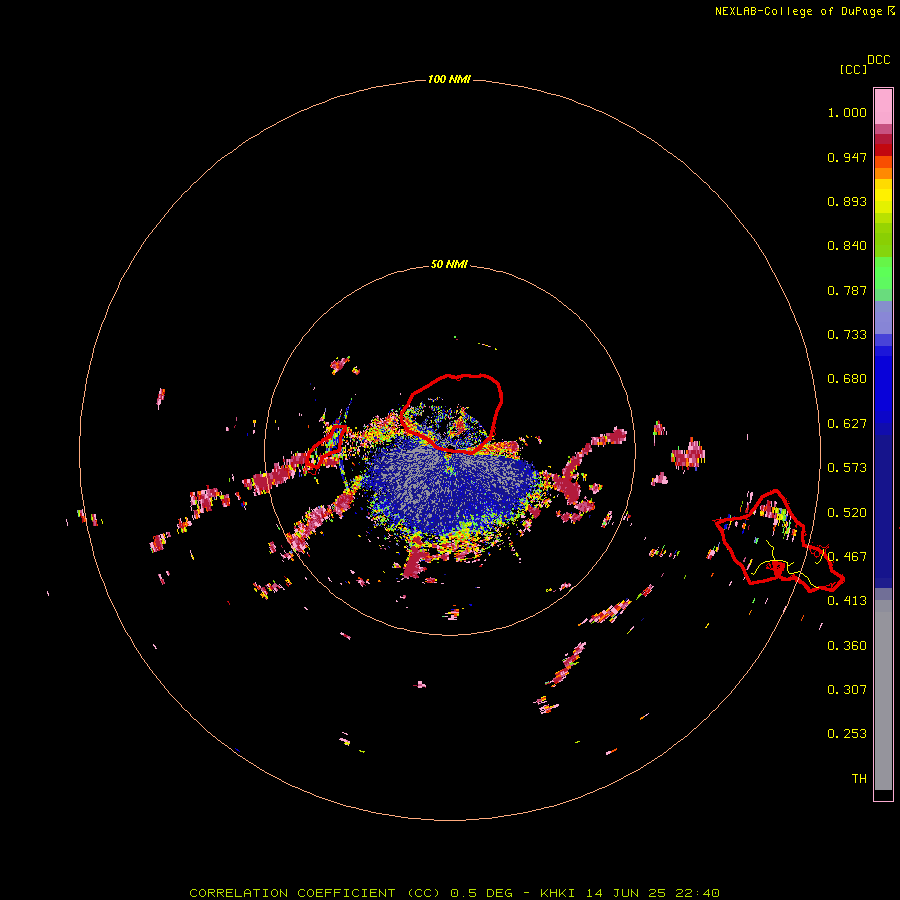Click the gray lower section of color bar
Viewport: 900px width, 900px height.
coord(883,695)
